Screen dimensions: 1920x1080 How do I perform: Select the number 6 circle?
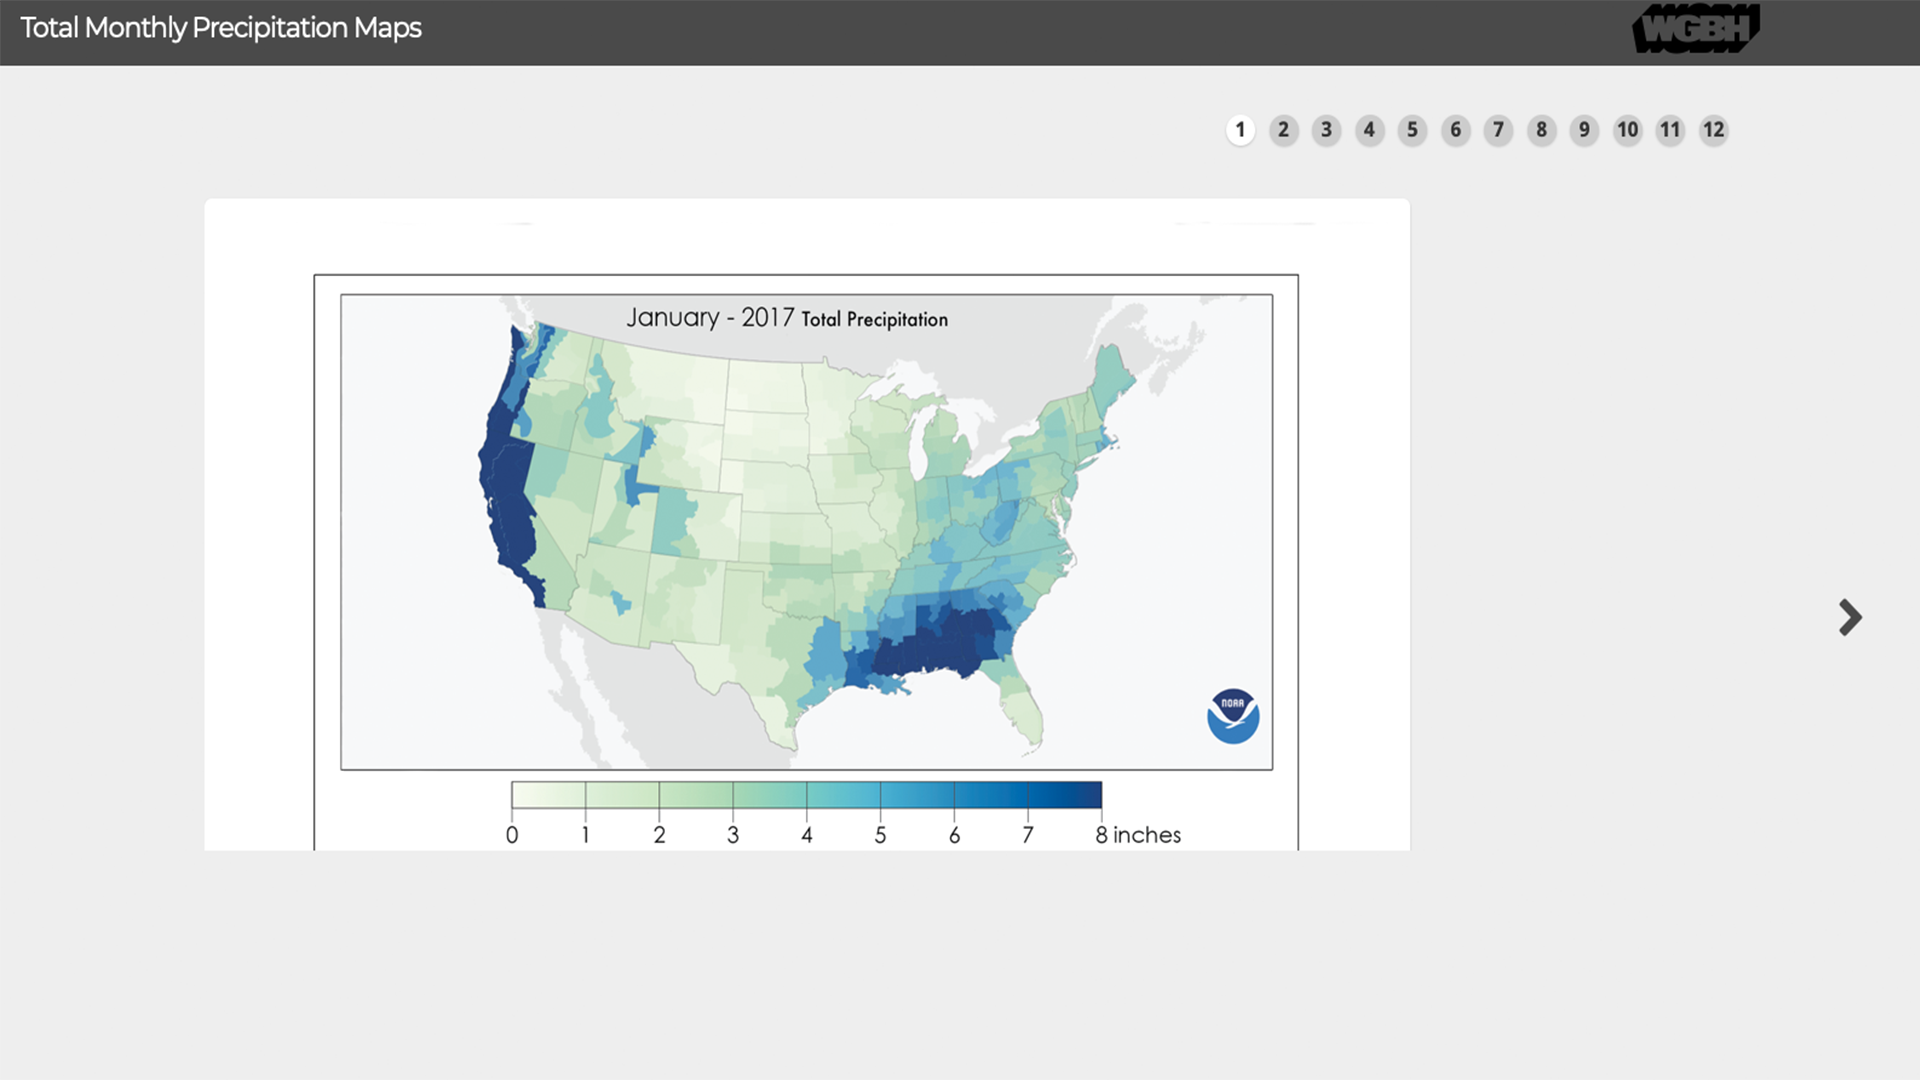1455,130
